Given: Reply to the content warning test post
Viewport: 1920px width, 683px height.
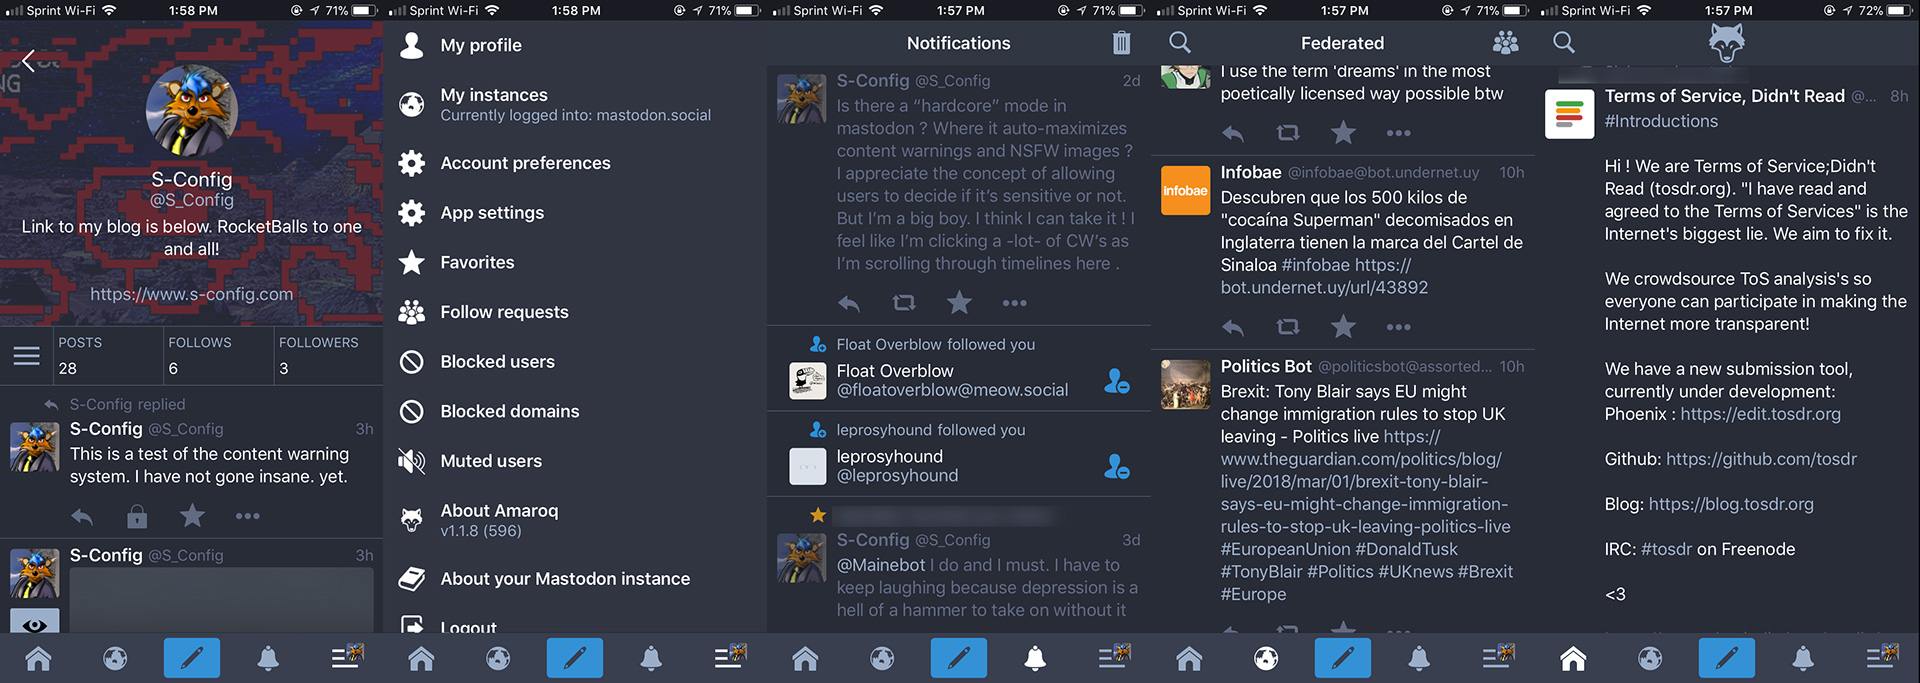Looking at the screenshot, I should [82, 516].
